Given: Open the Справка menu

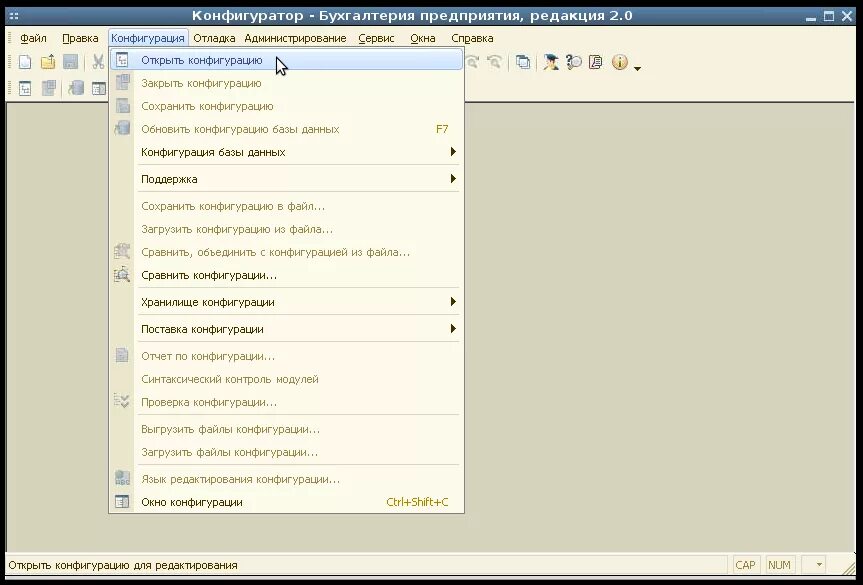Looking at the screenshot, I should click(x=472, y=38).
